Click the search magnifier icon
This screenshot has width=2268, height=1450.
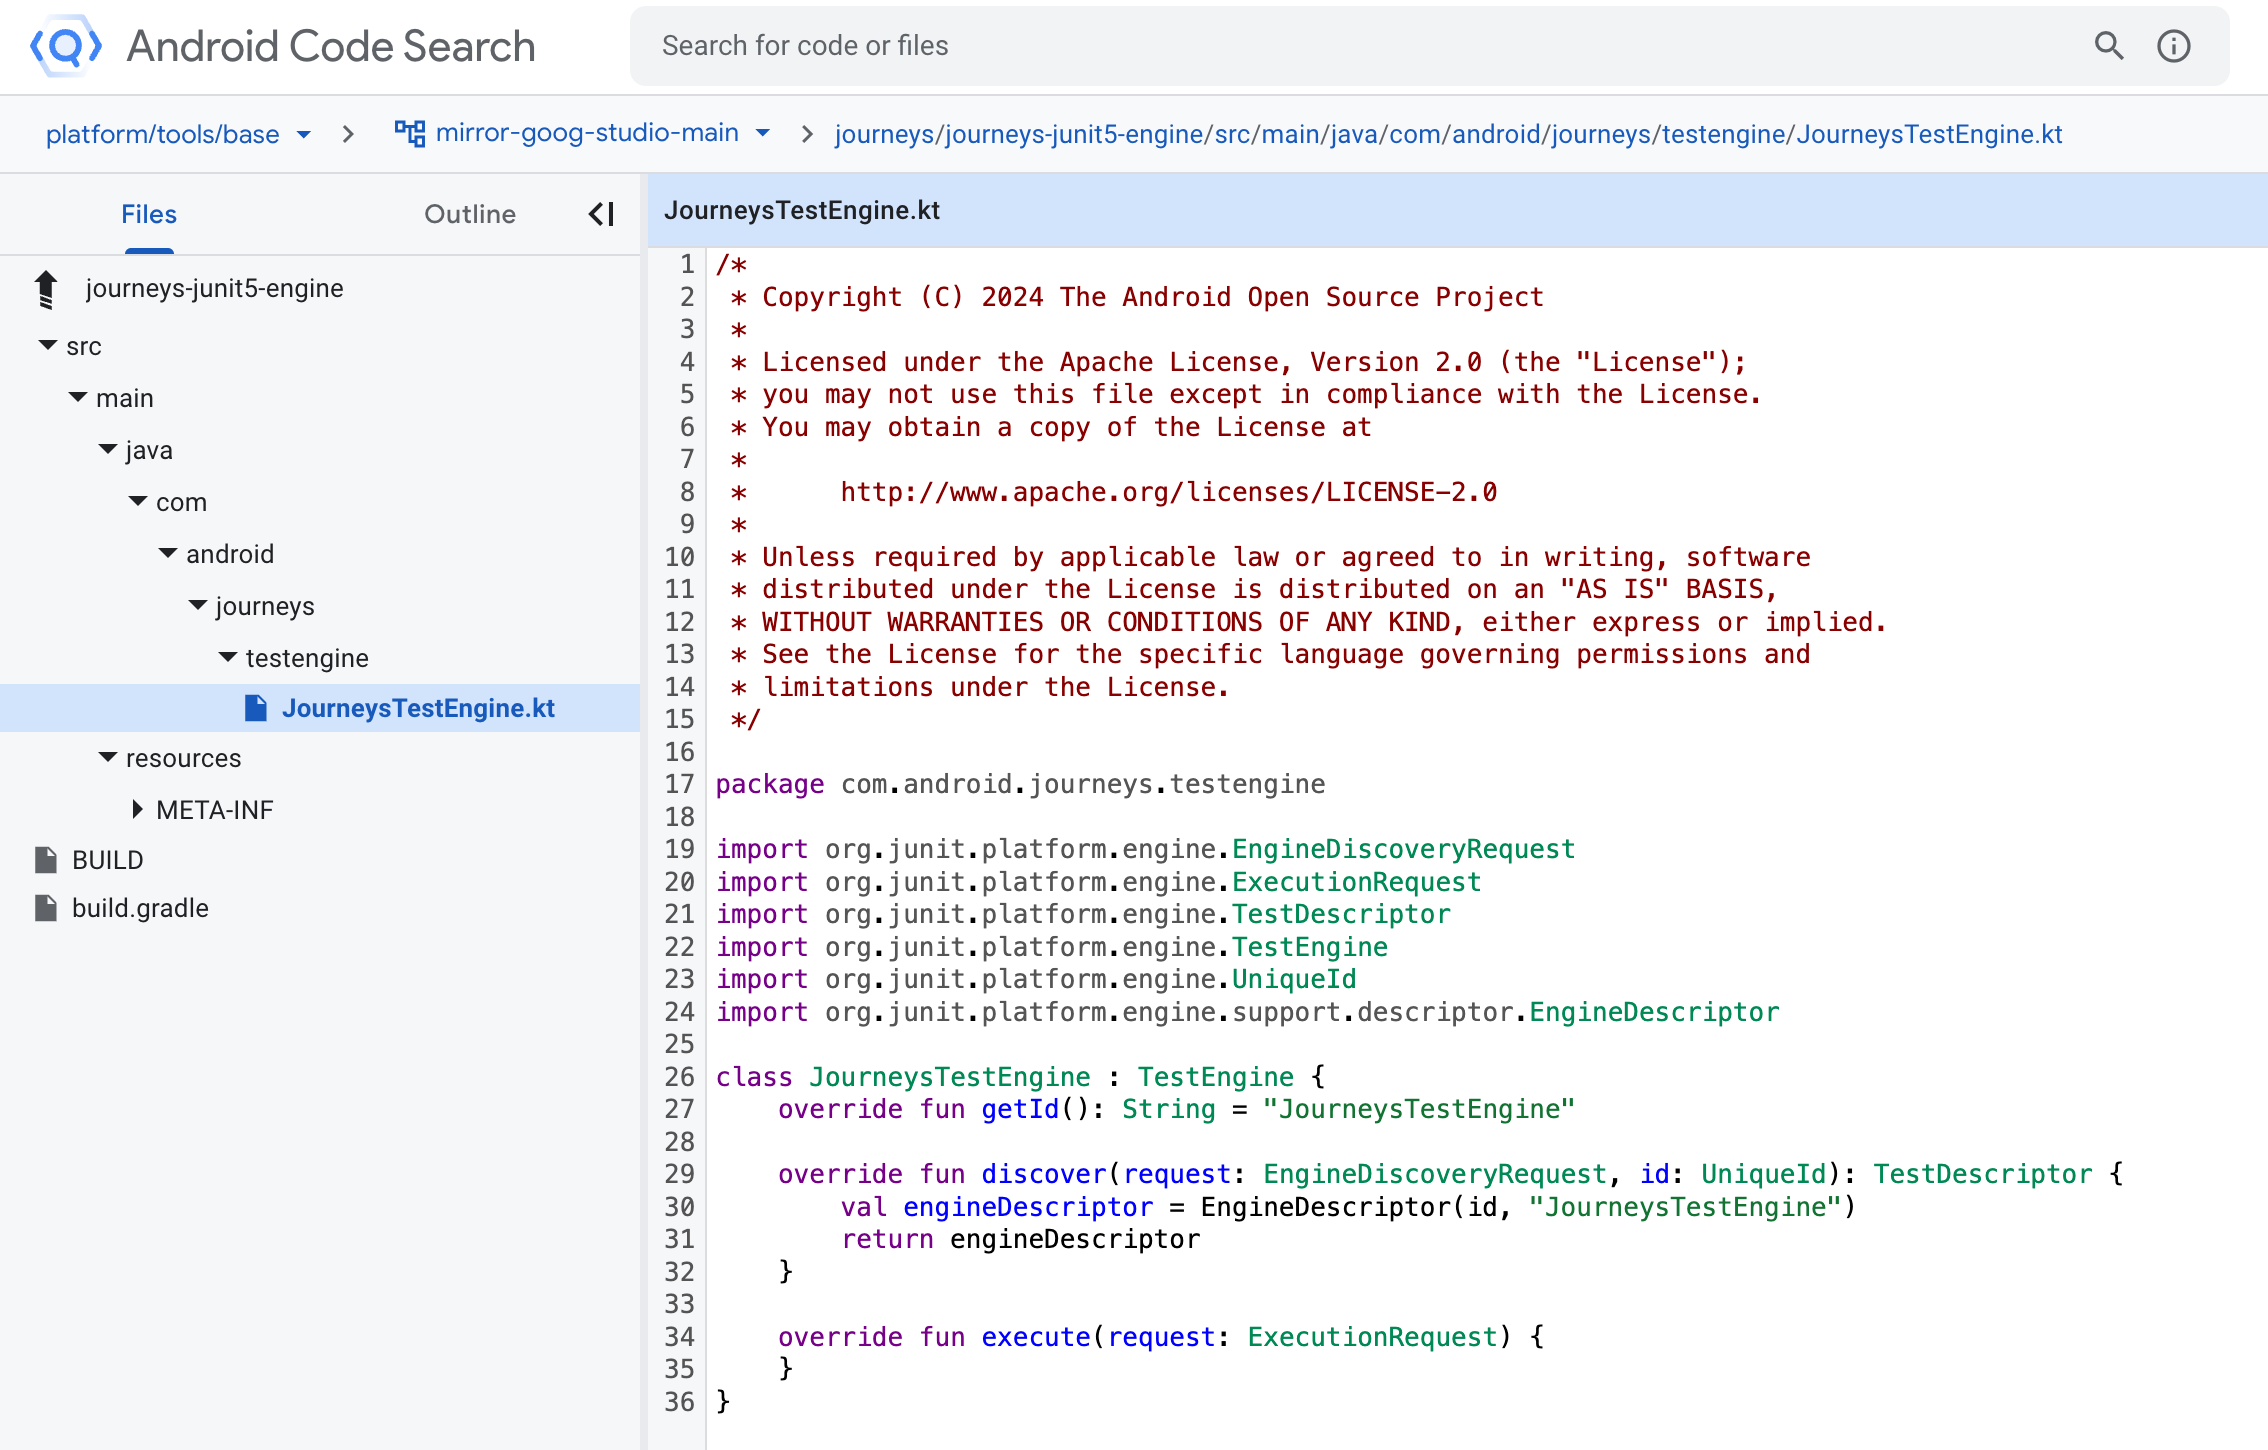pyautogui.click(x=2109, y=46)
